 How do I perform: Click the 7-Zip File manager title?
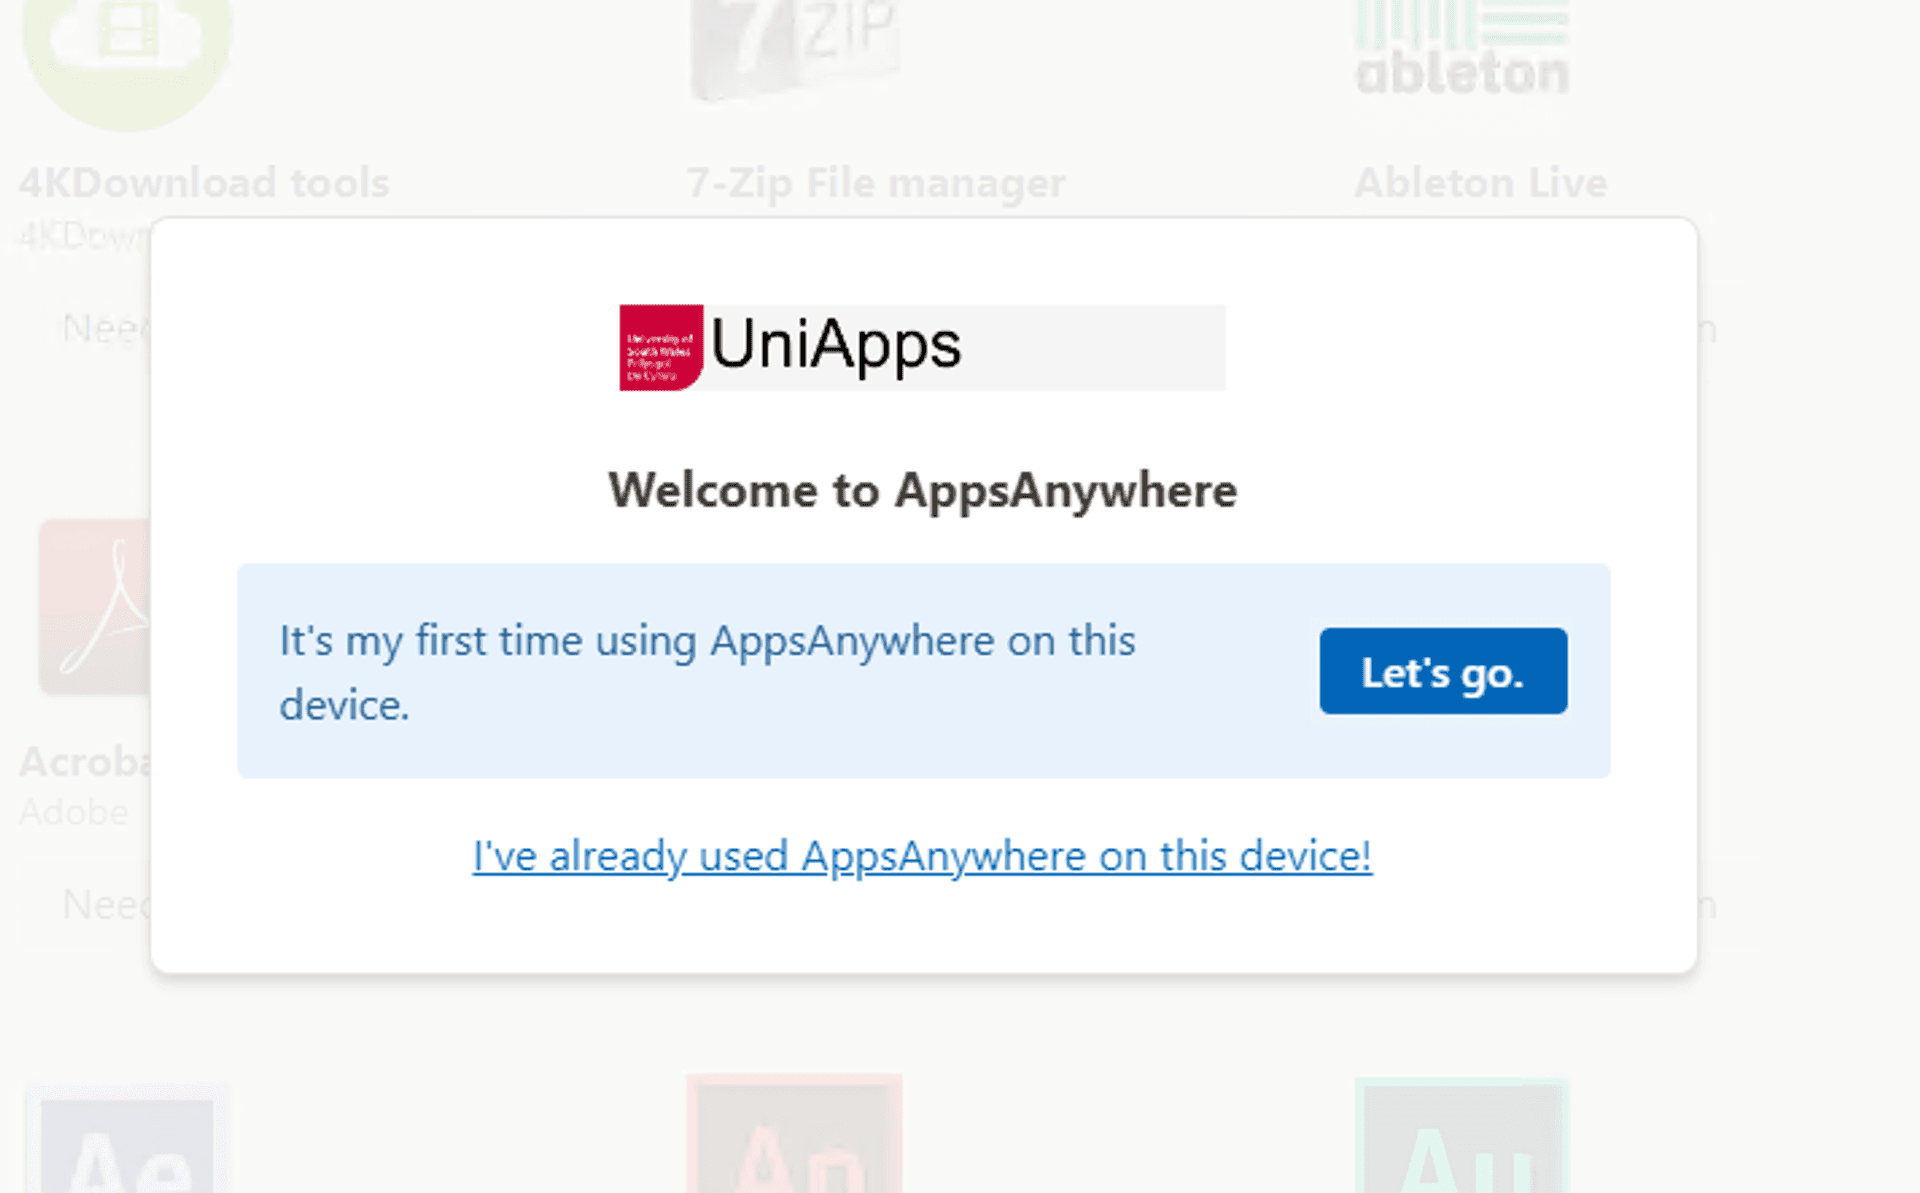(x=876, y=184)
